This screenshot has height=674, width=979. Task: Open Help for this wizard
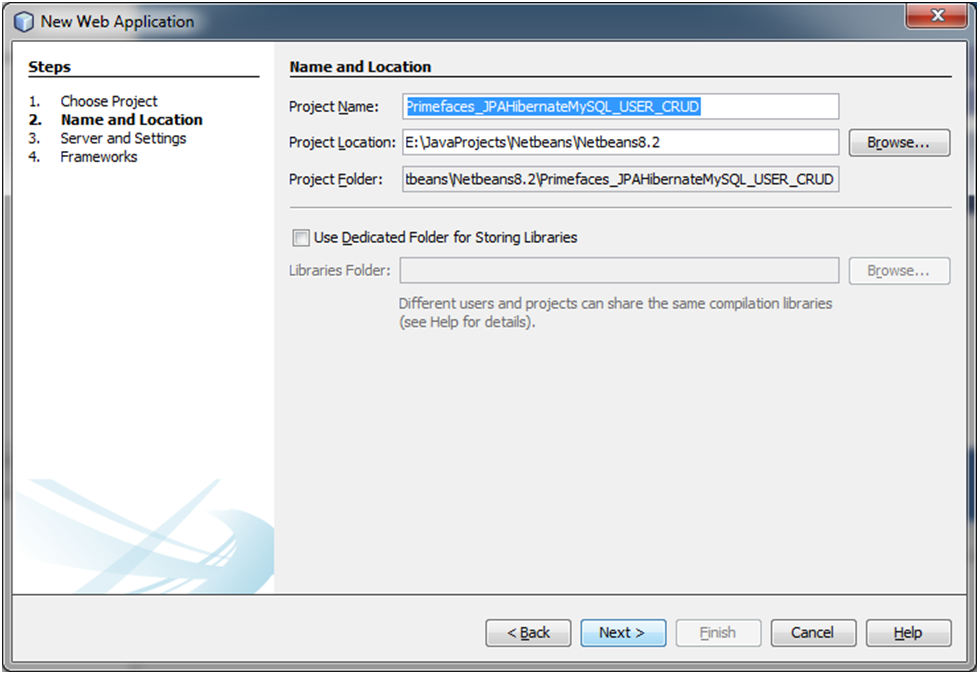click(907, 632)
